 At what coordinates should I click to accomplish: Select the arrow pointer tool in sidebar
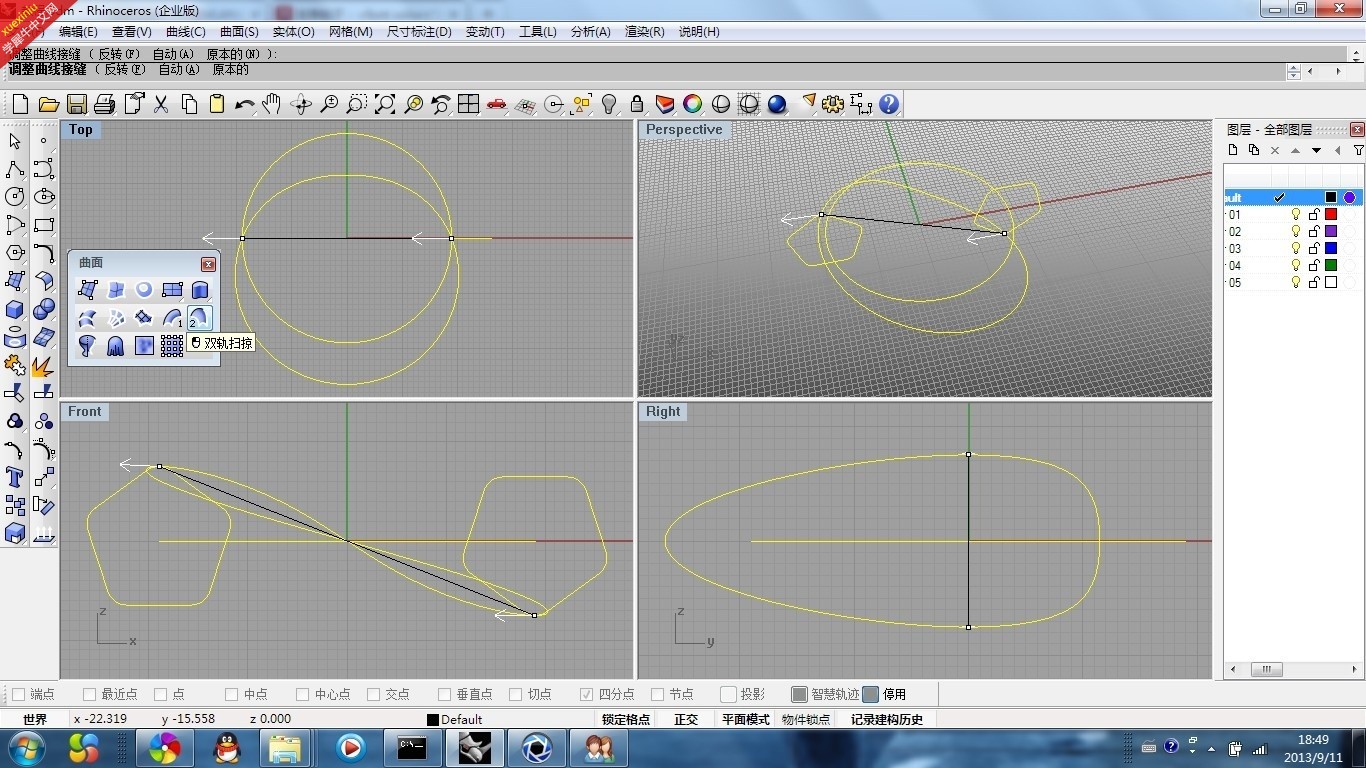pos(15,141)
